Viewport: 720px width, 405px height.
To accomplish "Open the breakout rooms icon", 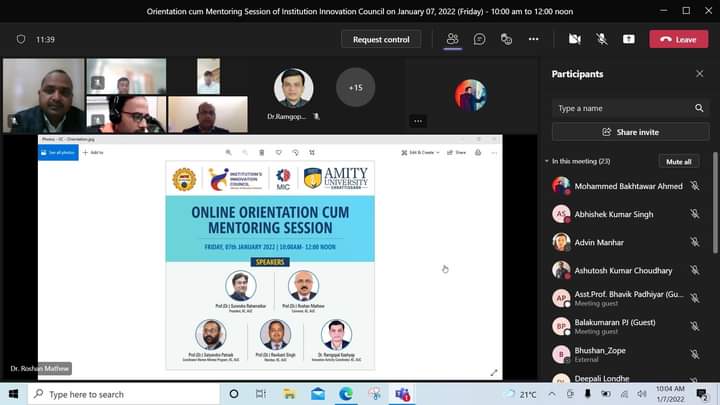I will point(506,39).
